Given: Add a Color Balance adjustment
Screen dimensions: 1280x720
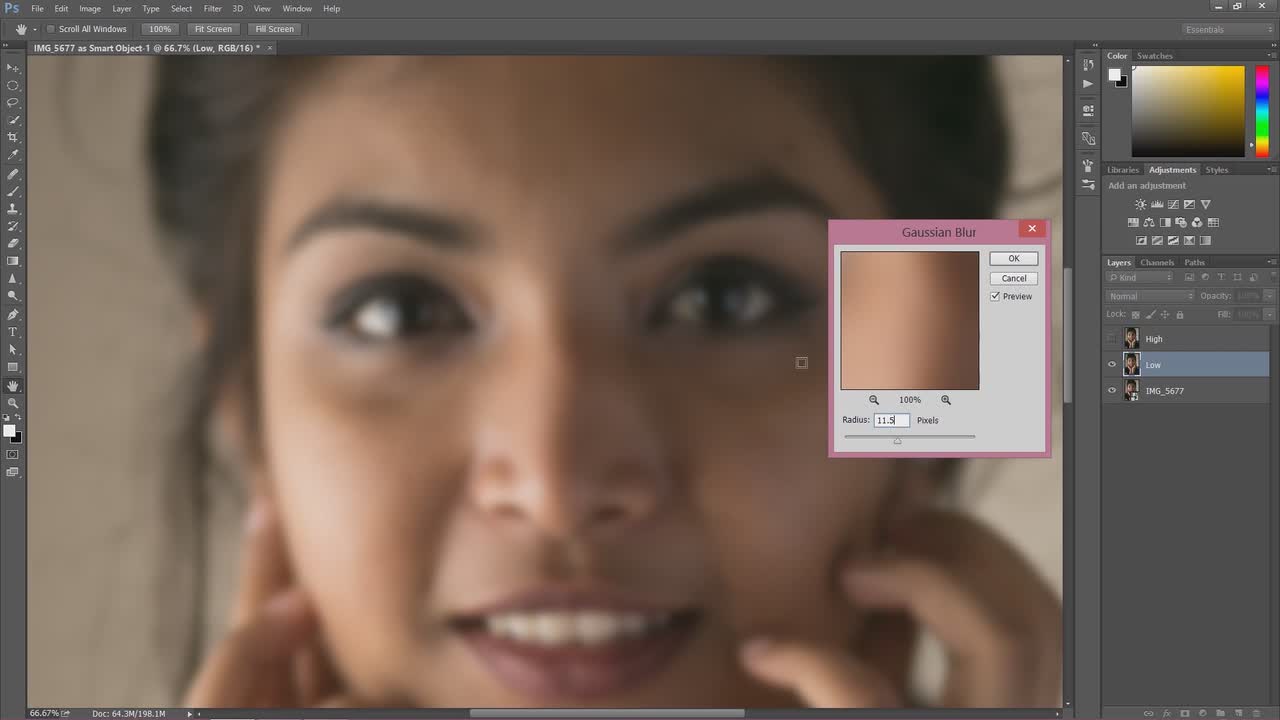Looking at the screenshot, I should pyautogui.click(x=1149, y=223).
